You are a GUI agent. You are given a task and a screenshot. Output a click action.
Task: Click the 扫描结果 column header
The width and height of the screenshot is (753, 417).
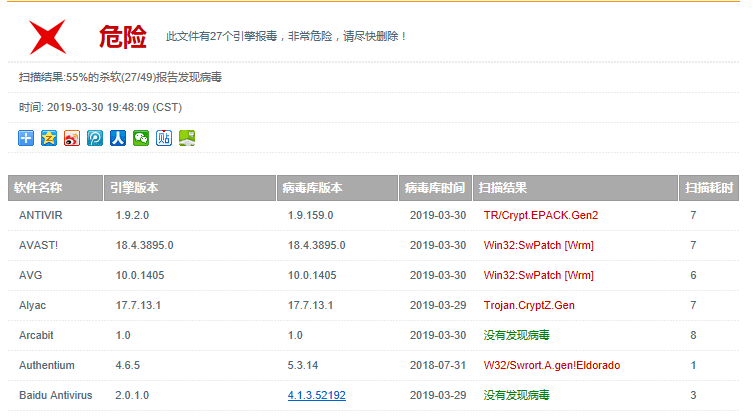pos(575,188)
